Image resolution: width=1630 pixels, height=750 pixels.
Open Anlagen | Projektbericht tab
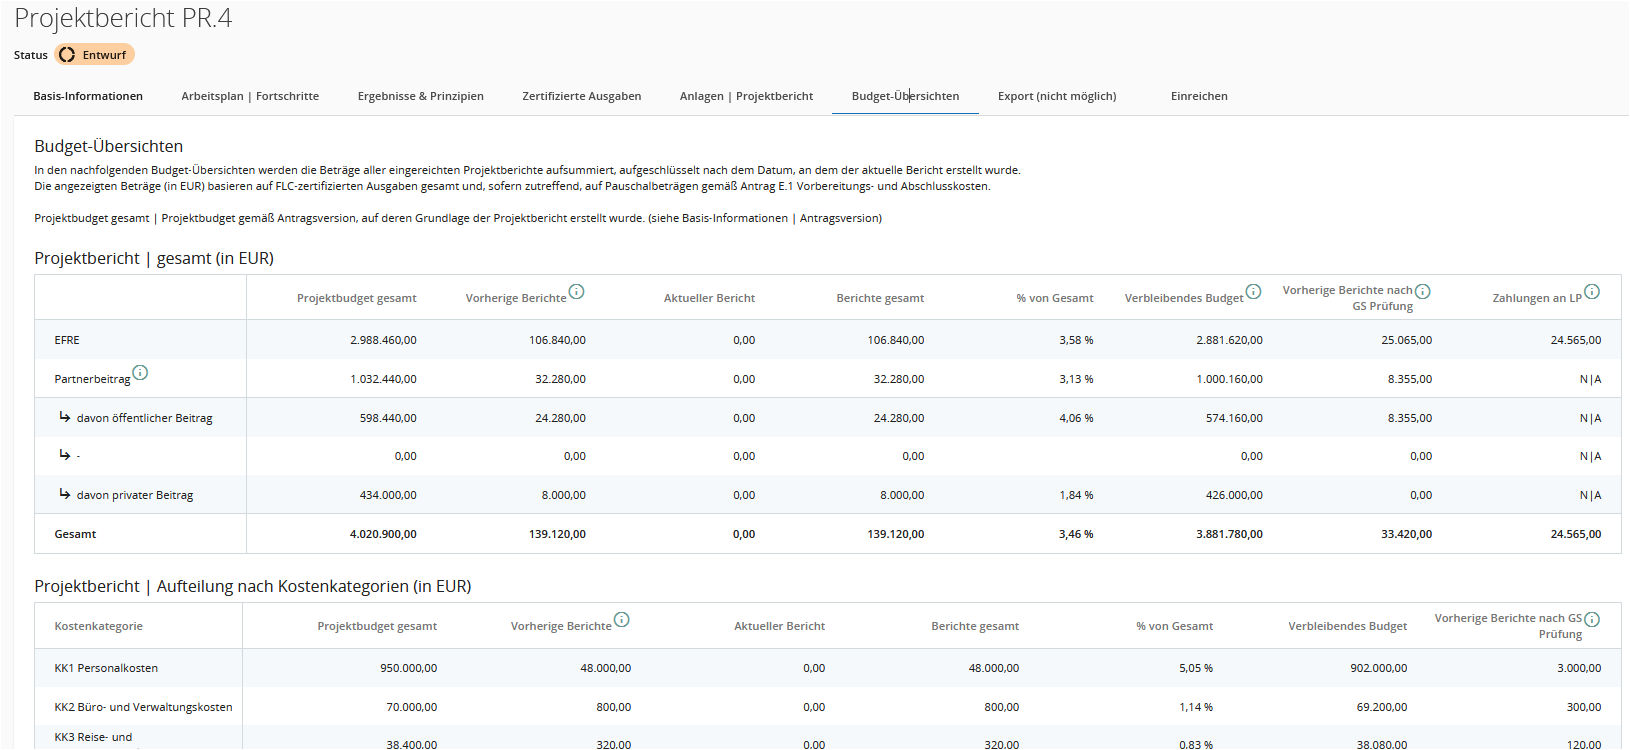click(x=746, y=97)
